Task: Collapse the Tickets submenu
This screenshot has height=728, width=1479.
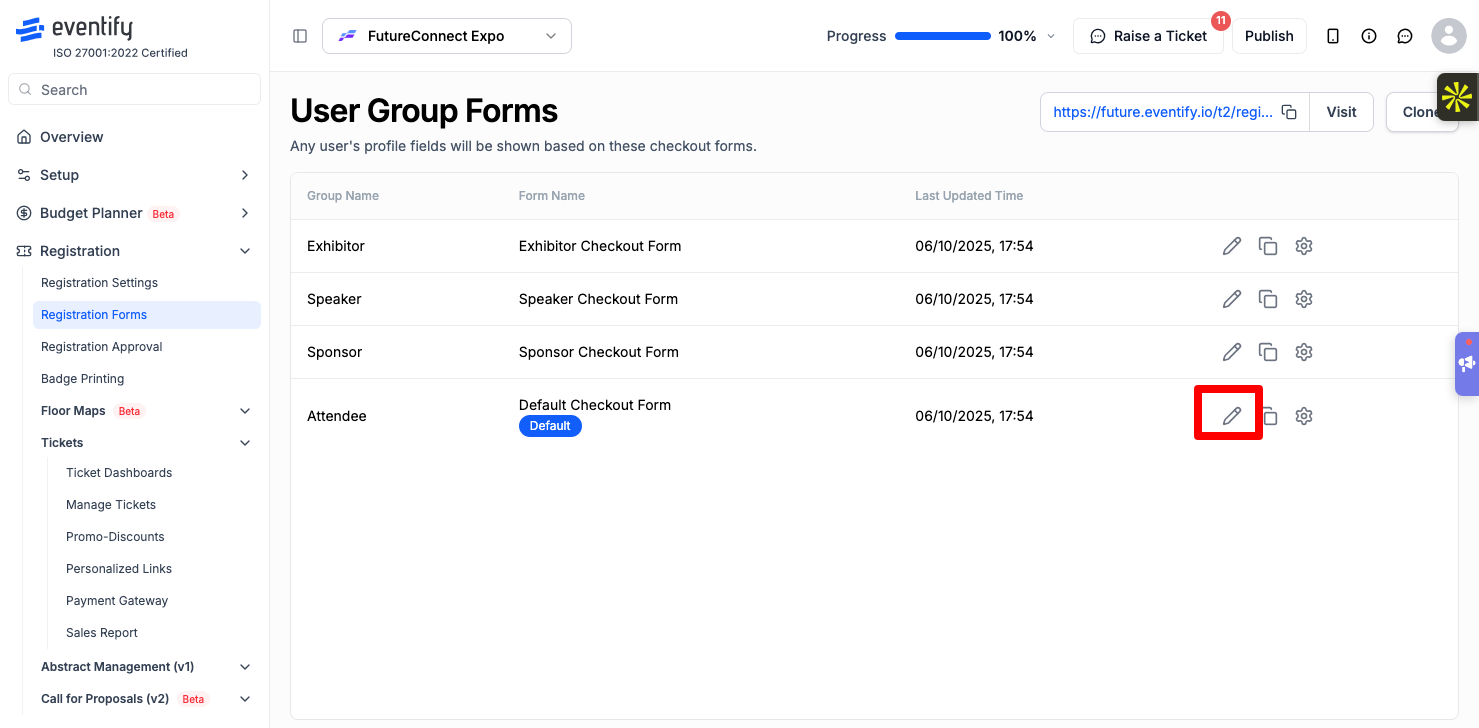Action: [x=245, y=443]
